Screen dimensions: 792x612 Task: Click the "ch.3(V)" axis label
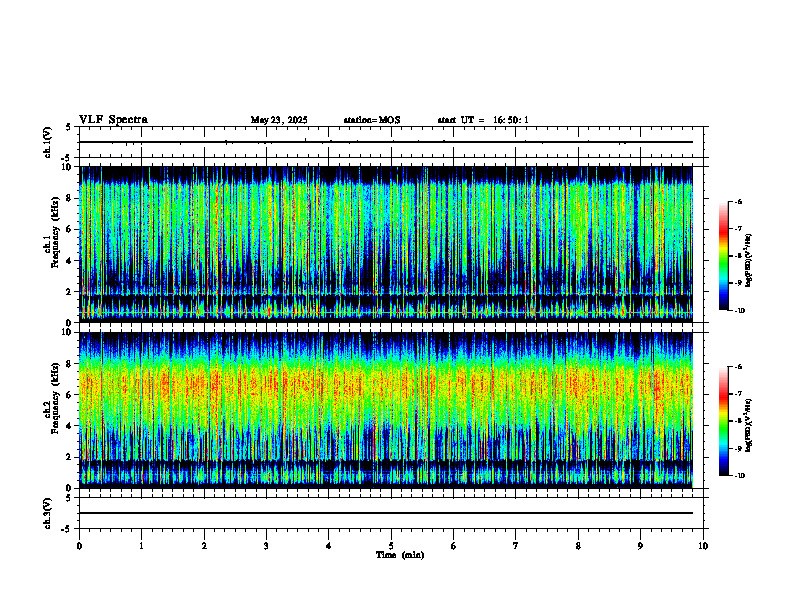[x=48, y=513]
